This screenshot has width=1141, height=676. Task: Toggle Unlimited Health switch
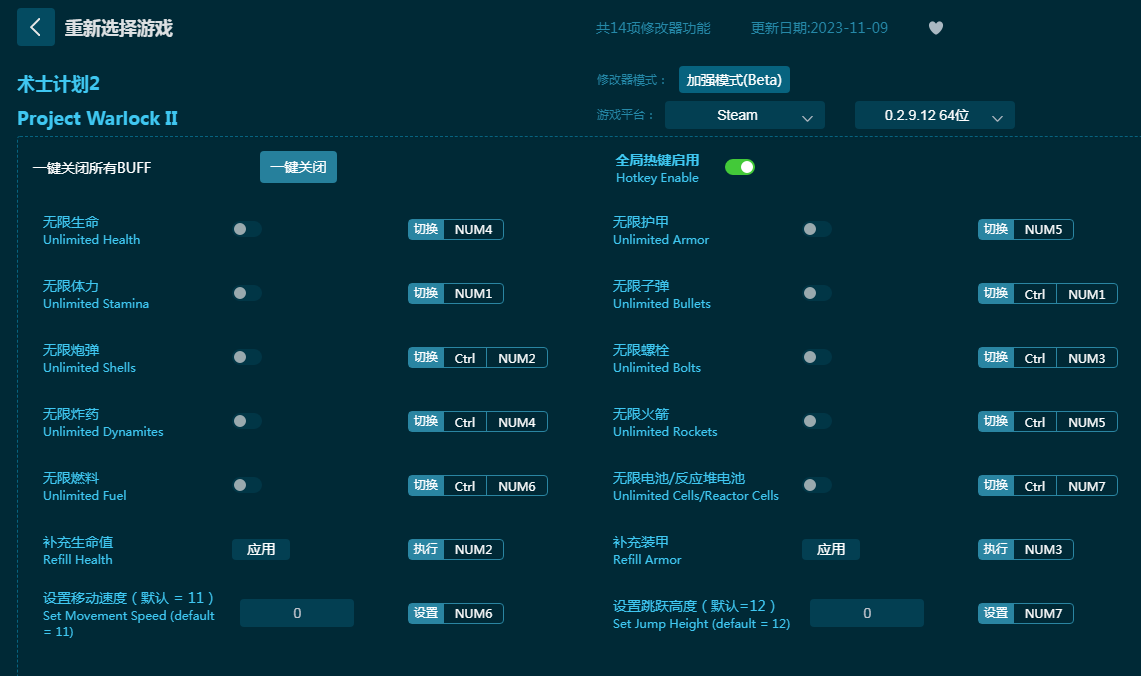(x=247, y=229)
